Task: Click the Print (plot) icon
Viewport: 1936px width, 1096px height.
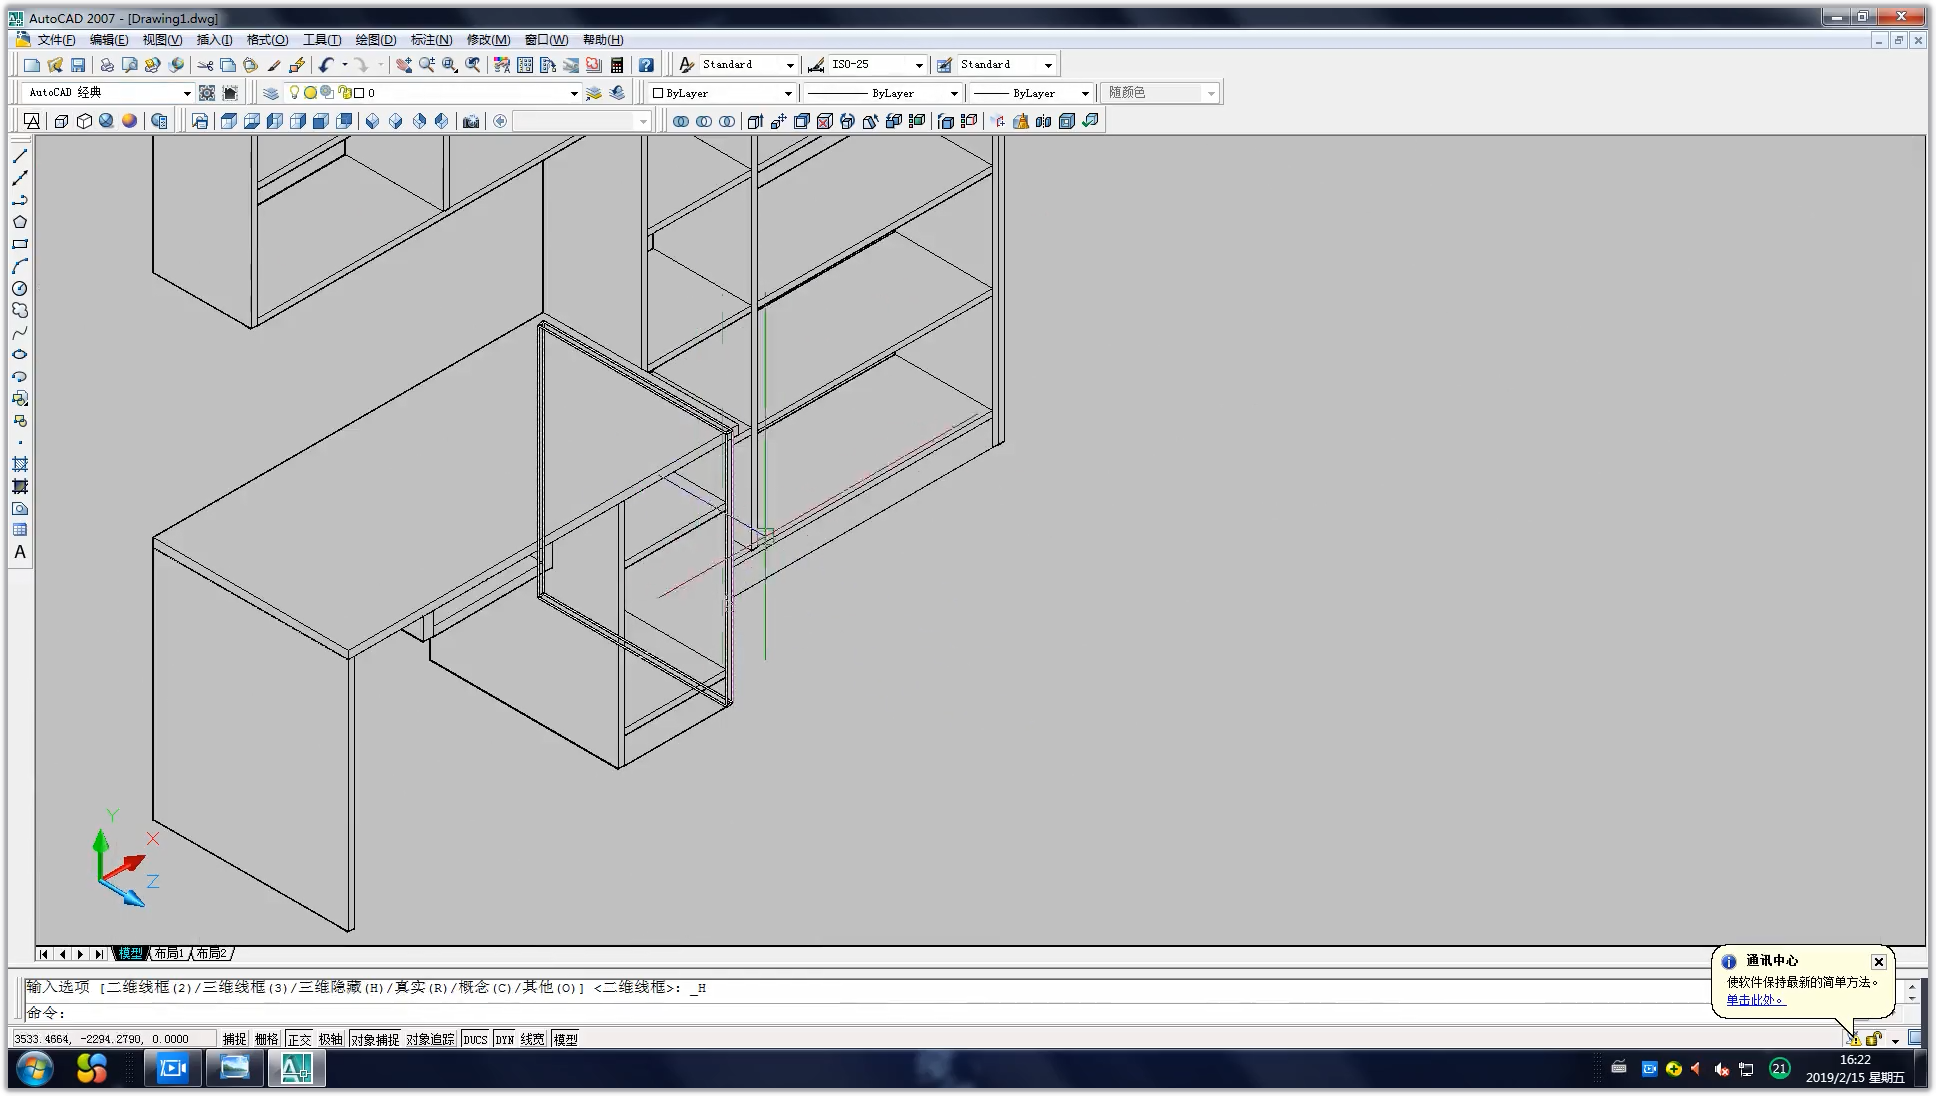Action: tap(106, 65)
